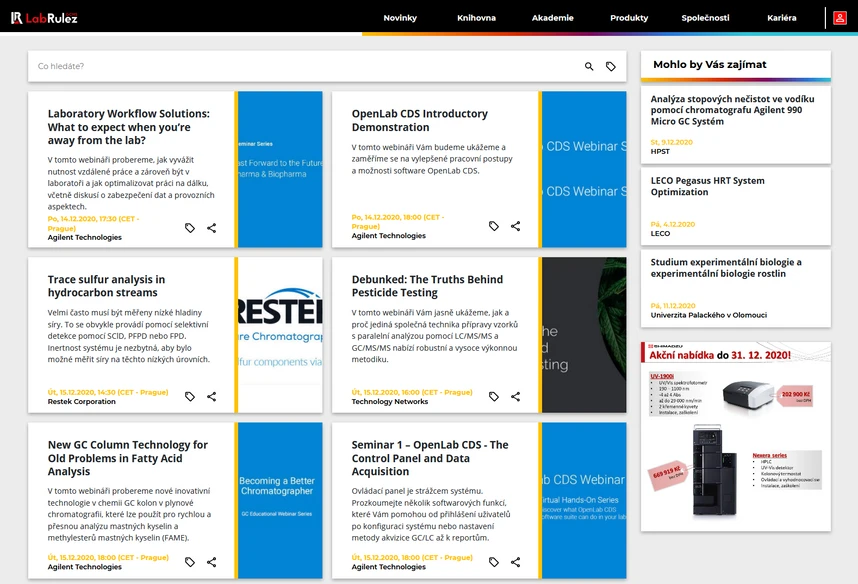
Task: Open the user account icon
Action: tap(839, 18)
